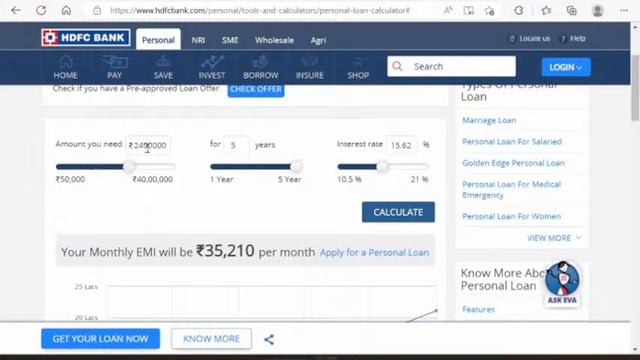Open Locate us link
The height and width of the screenshot is (360, 640).
(x=529, y=38)
